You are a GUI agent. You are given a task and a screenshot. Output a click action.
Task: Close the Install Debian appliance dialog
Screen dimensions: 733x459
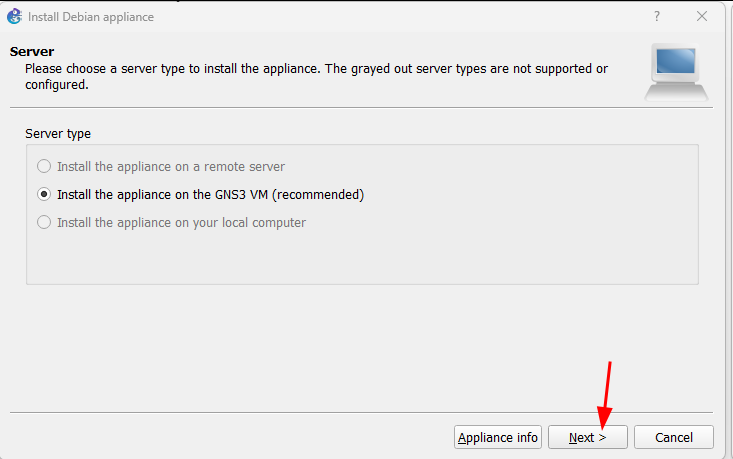[703, 17]
